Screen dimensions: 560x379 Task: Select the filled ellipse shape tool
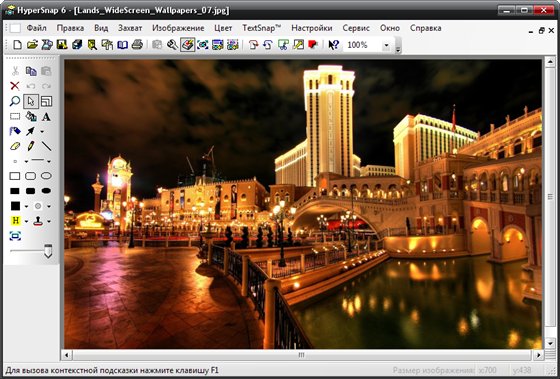pyautogui.click(x=46, y=191)
